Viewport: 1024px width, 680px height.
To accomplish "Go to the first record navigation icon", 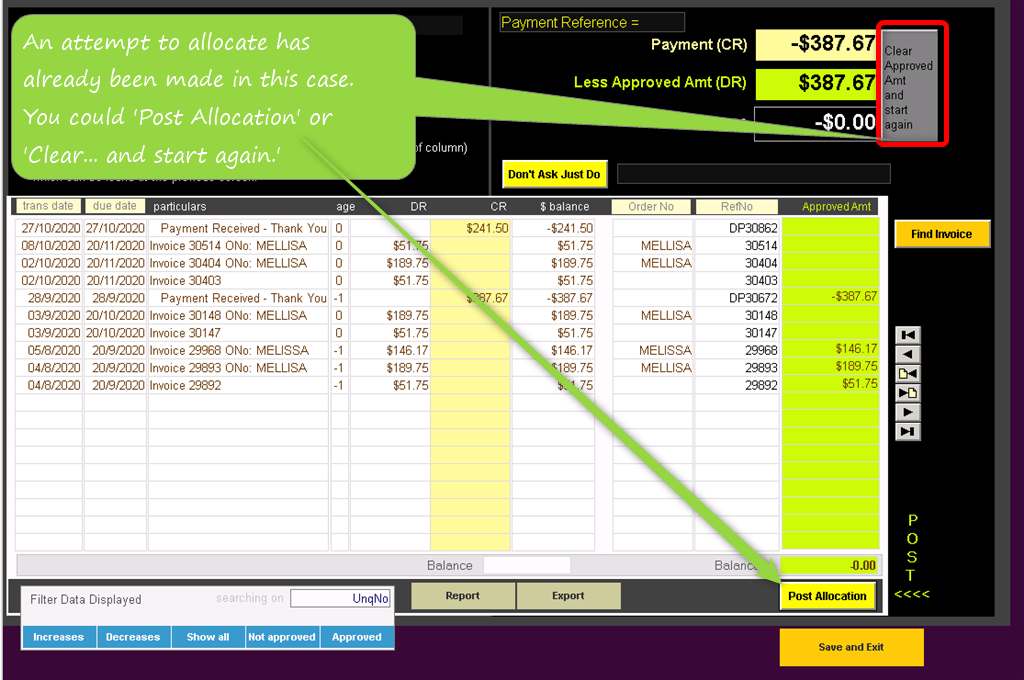I will click(908, 335).
